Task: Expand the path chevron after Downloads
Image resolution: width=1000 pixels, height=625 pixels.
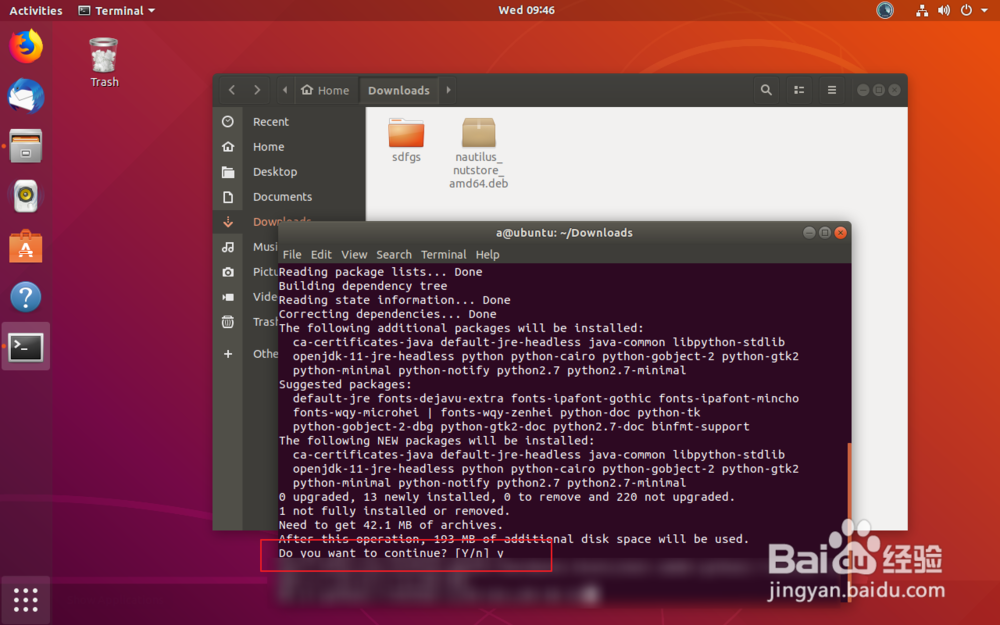Action: click(x=447, y=89)
